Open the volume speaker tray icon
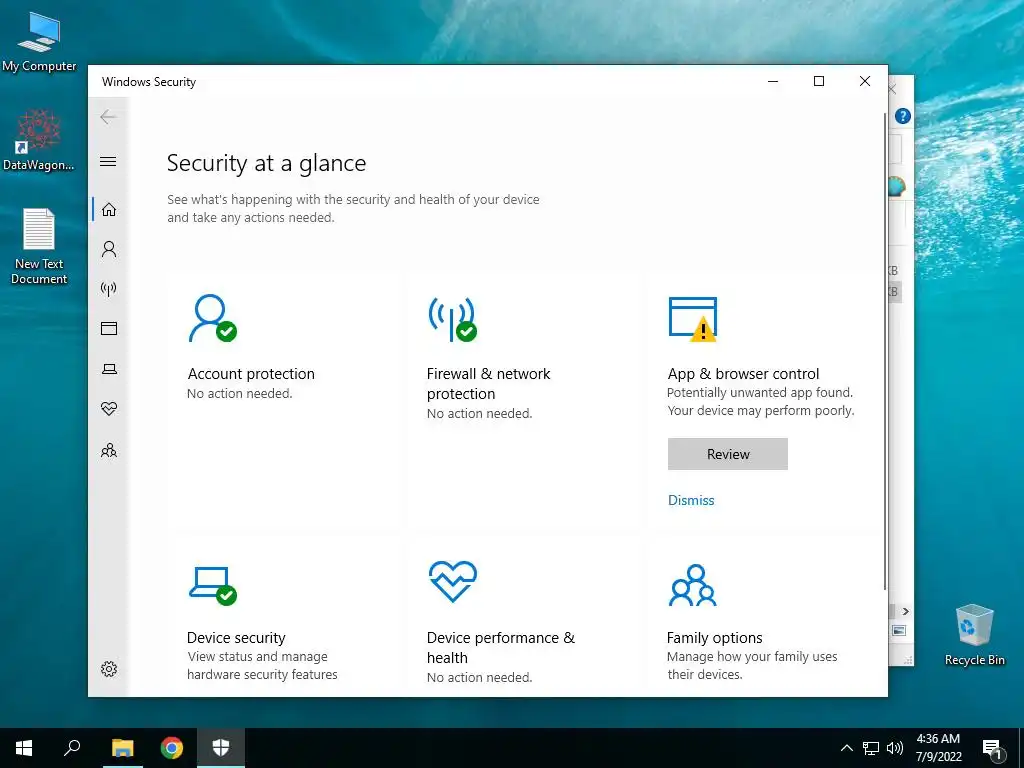Image resolution: width=1024 pixels, height=768 pixels. pyautogui.click(x=895, y=748)
